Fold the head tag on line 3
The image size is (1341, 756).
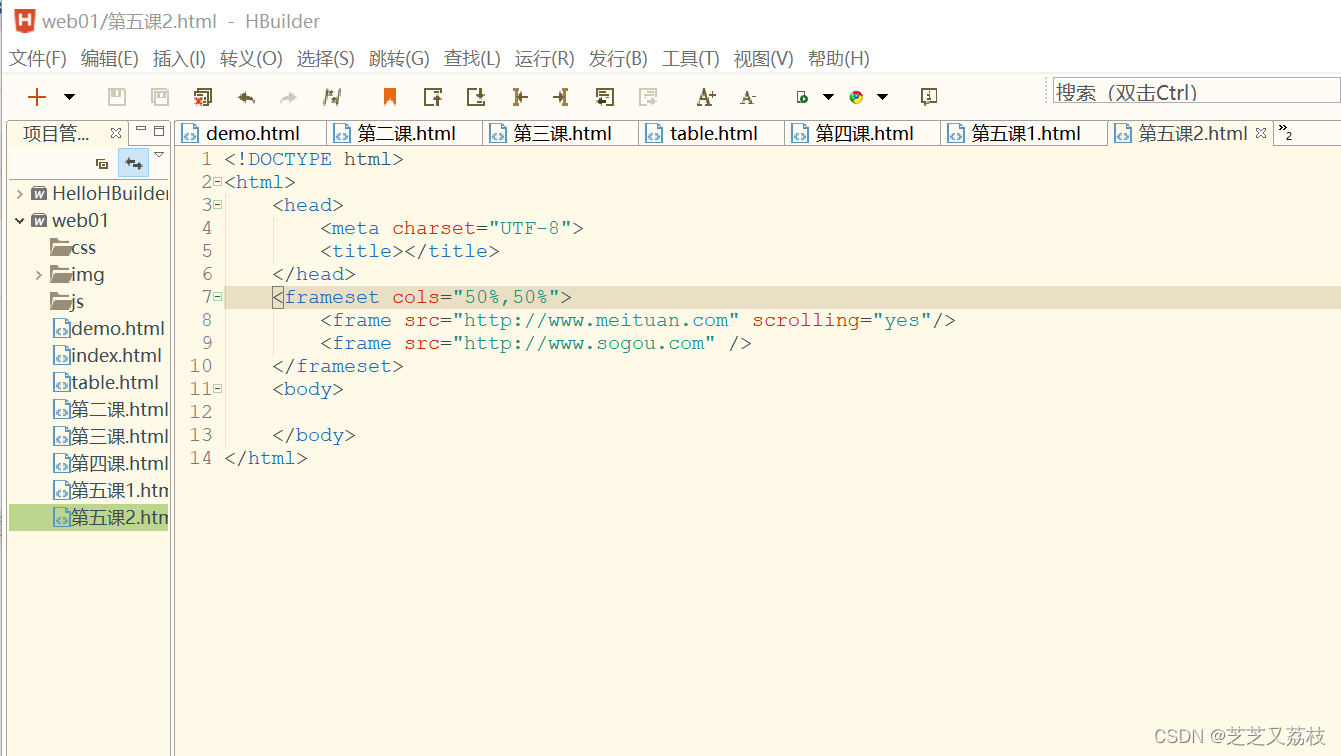pos(217,205)
